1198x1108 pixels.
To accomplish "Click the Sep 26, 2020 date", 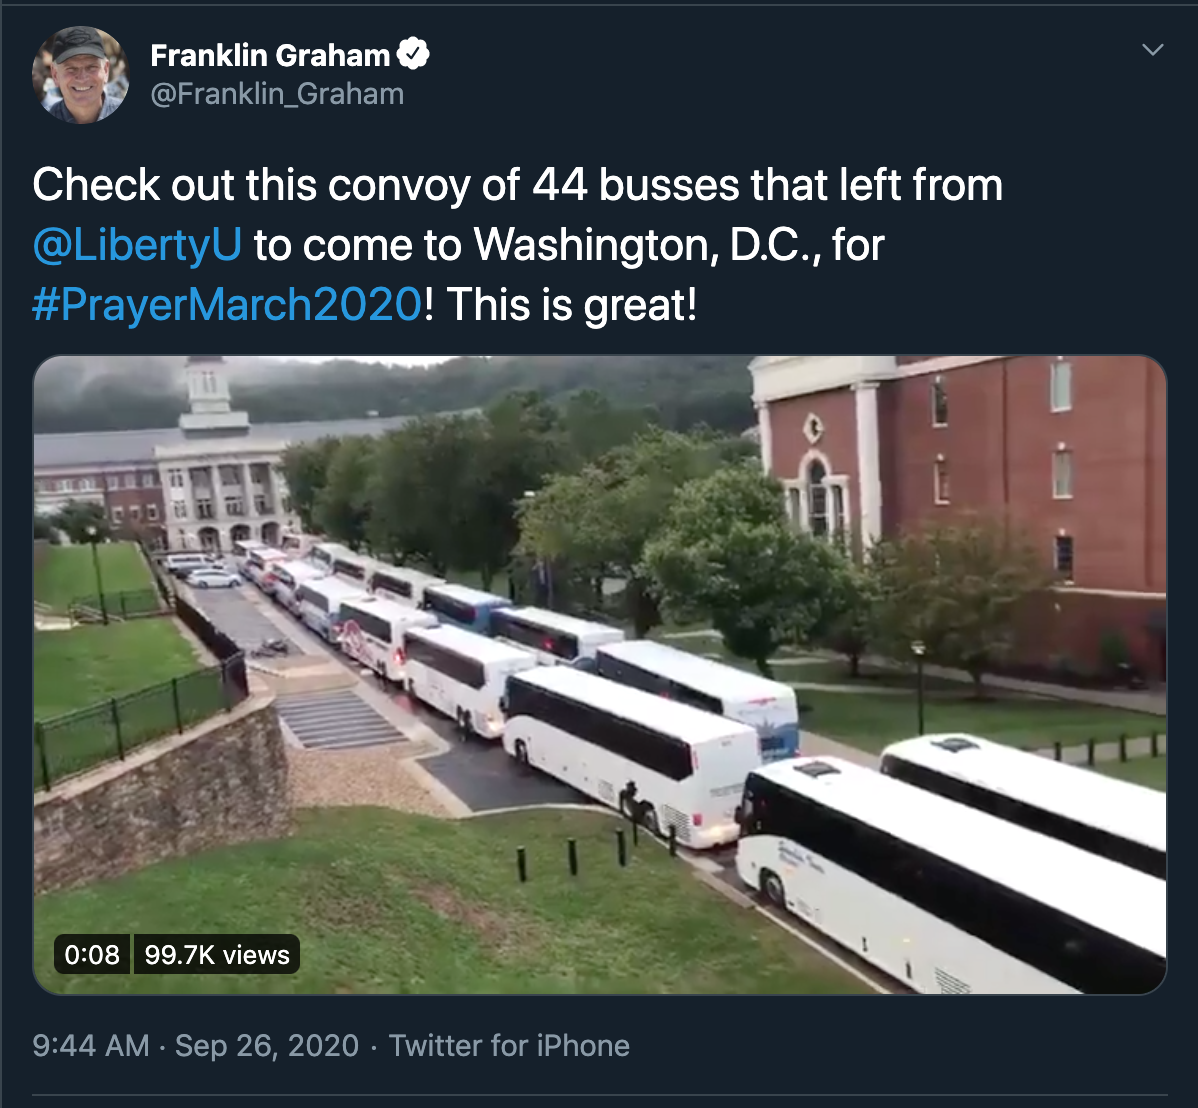I will coord(267,1046).
